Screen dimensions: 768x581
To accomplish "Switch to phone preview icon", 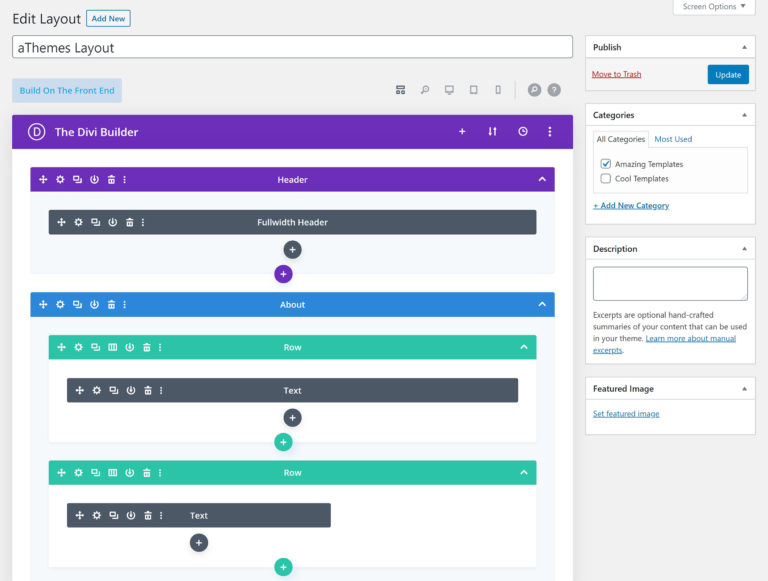I will 498,90.
